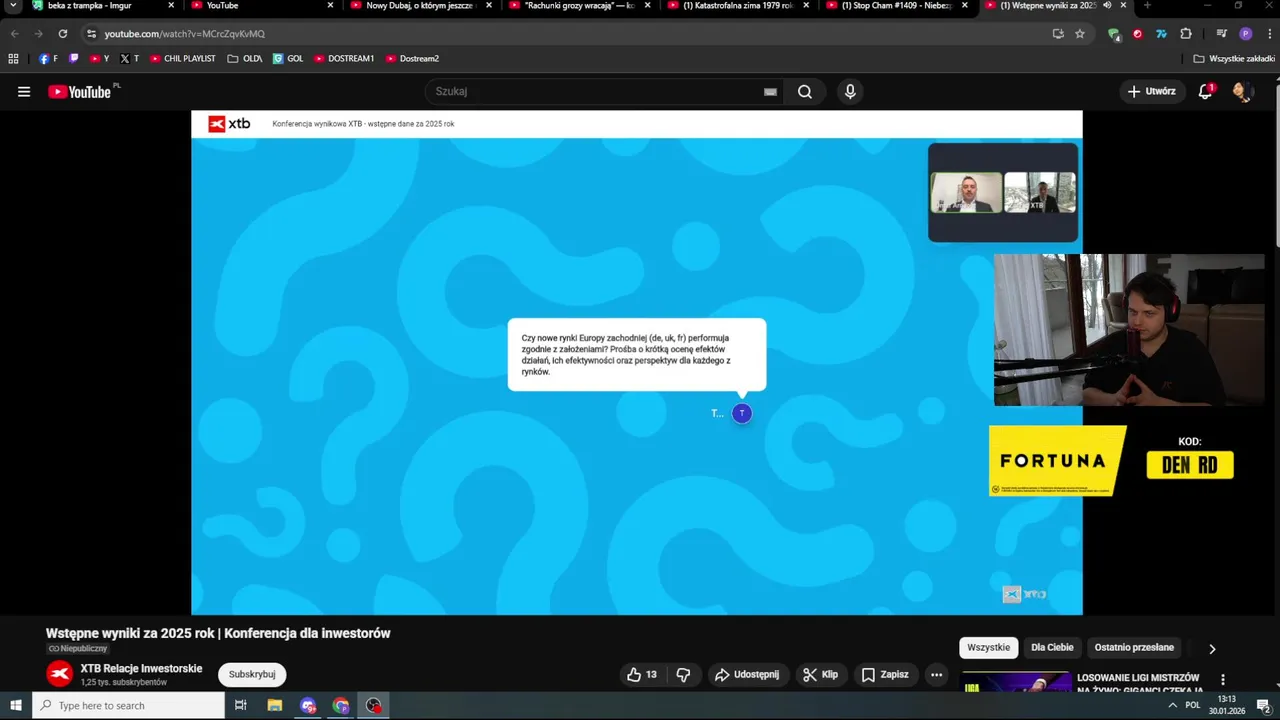Screen dimensions: 1280x720
Task: Open the XTB Relacje Inwestorskie channel avatar
Action: click(x=60, y=674)
